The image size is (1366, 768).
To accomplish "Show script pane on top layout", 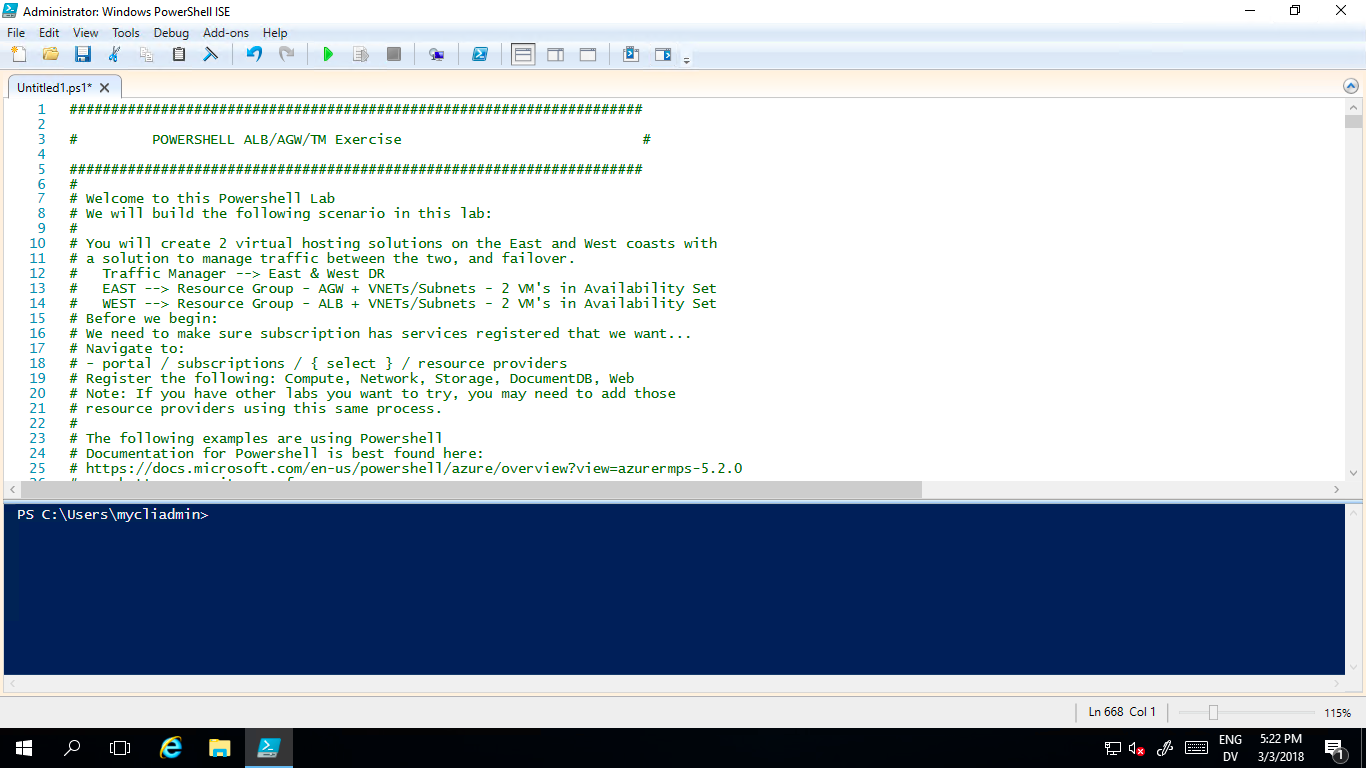I will point(523,54).
